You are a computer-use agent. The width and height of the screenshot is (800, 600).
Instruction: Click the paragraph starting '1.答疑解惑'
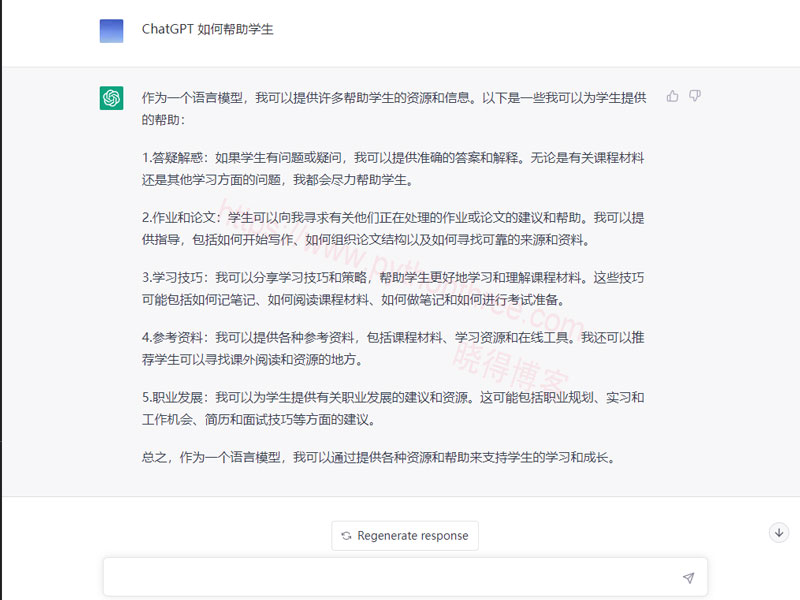(x=393, y=169)
